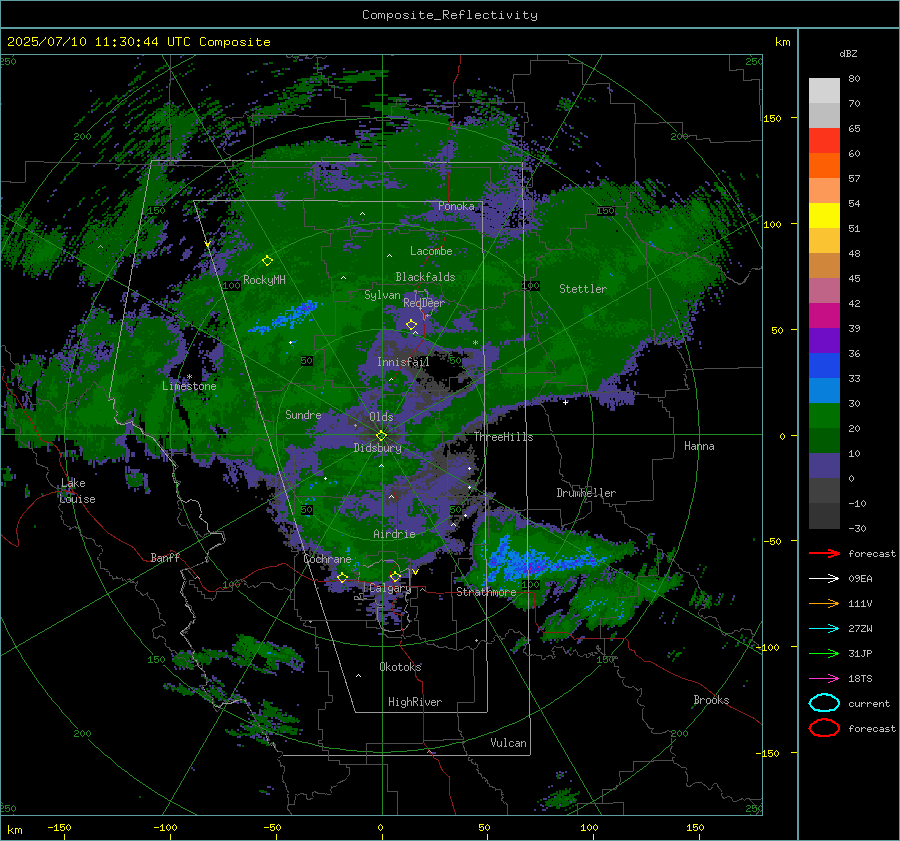Click the yellow diamond marker near RockyMH
Viewport: 900px width, 841px height.
[x=267, y=261]
